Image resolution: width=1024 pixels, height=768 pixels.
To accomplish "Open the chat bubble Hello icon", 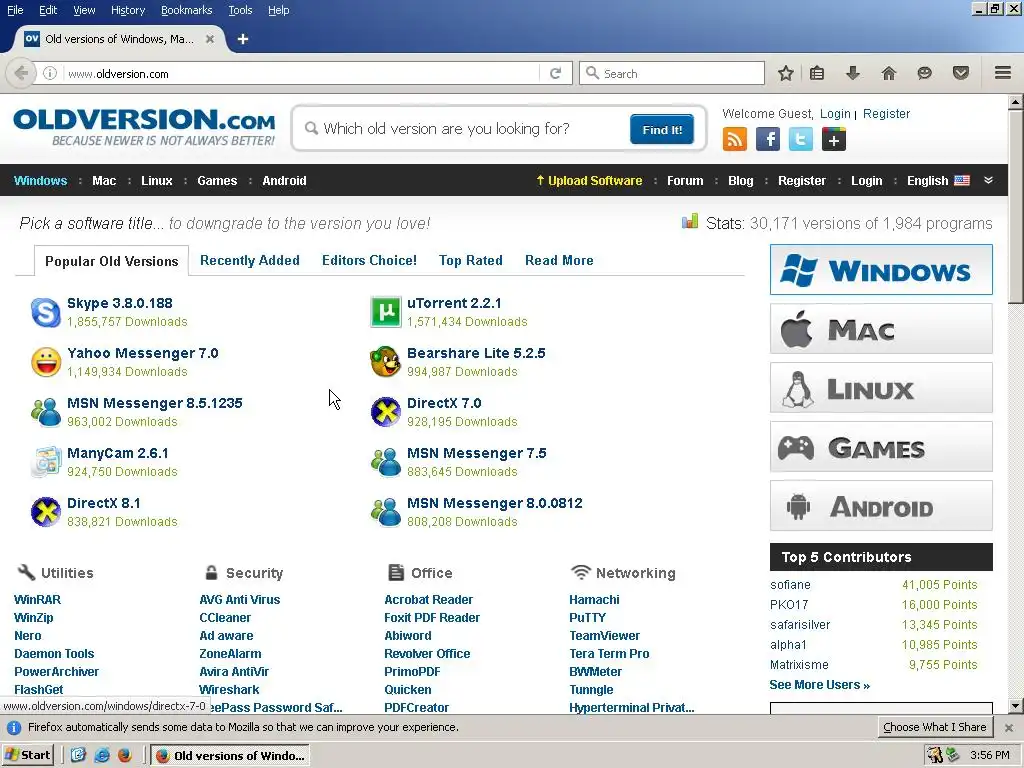I will click(924, 73).
